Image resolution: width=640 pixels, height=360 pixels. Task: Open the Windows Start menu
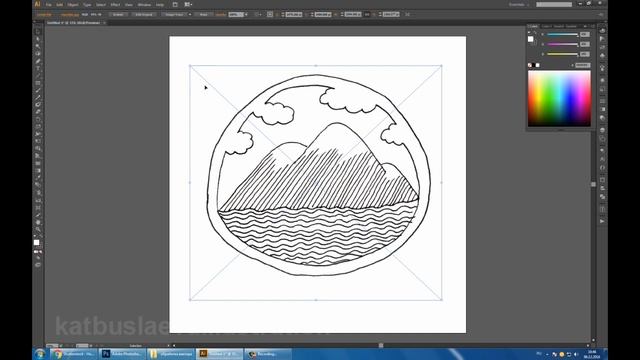tap(40, 354)
